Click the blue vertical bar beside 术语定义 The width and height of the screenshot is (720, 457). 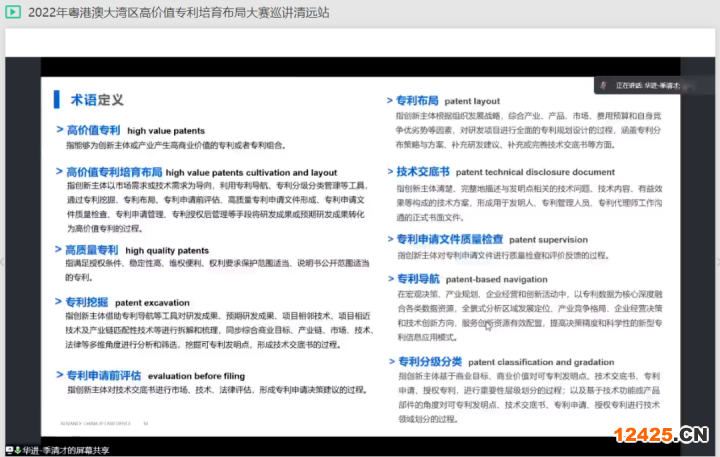point(54,100)
